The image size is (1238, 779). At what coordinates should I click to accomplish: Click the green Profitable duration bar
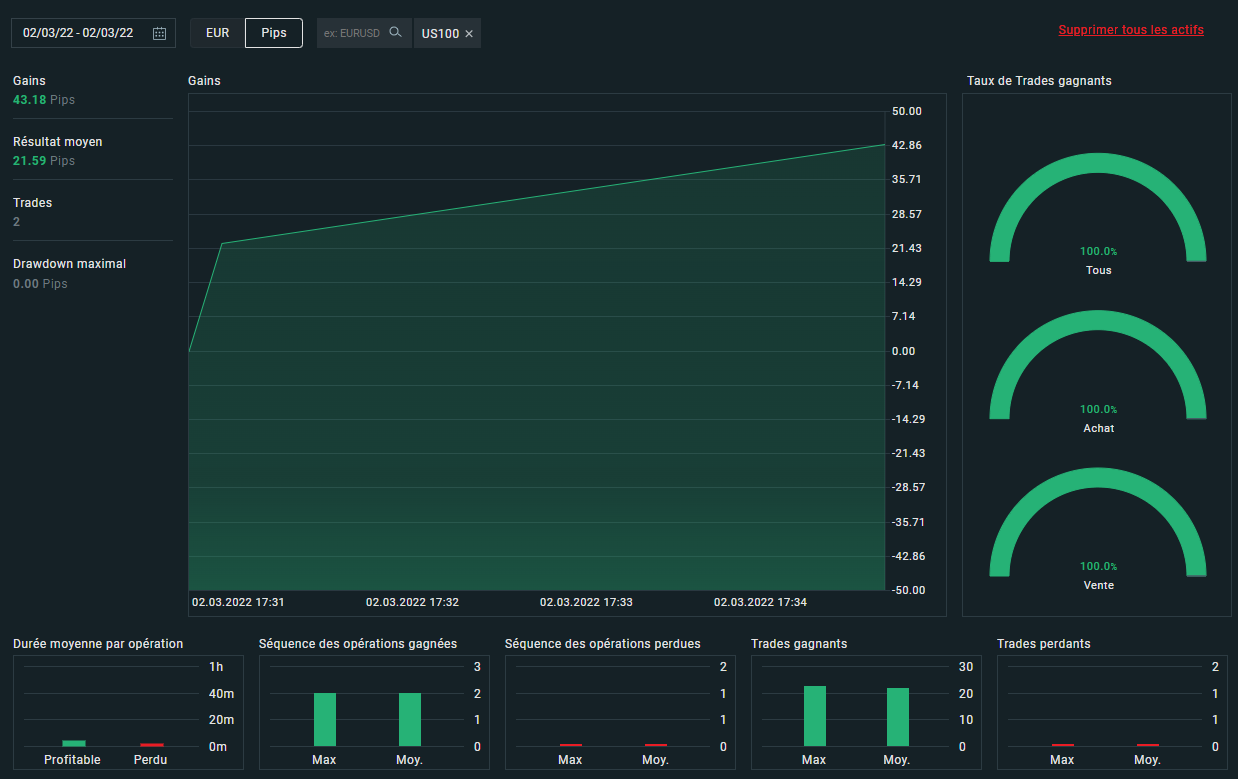(x=74, y=743)
